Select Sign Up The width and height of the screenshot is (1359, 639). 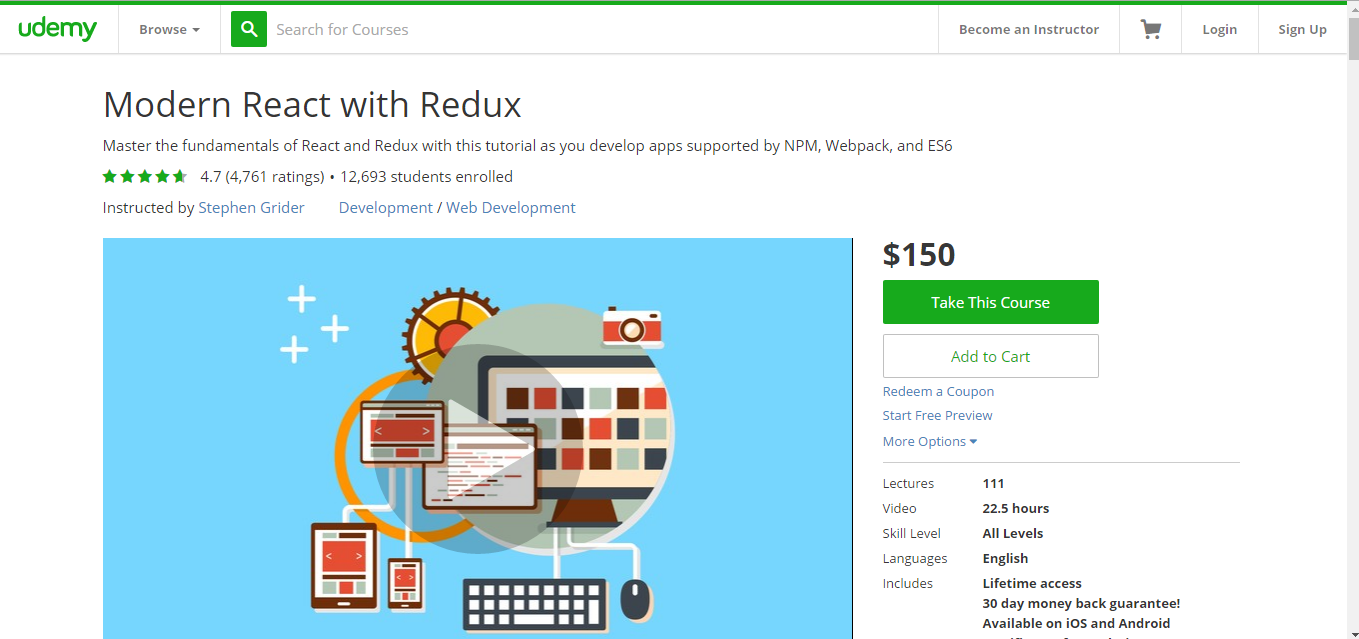pyautogui.click(x=1301, y=28)
